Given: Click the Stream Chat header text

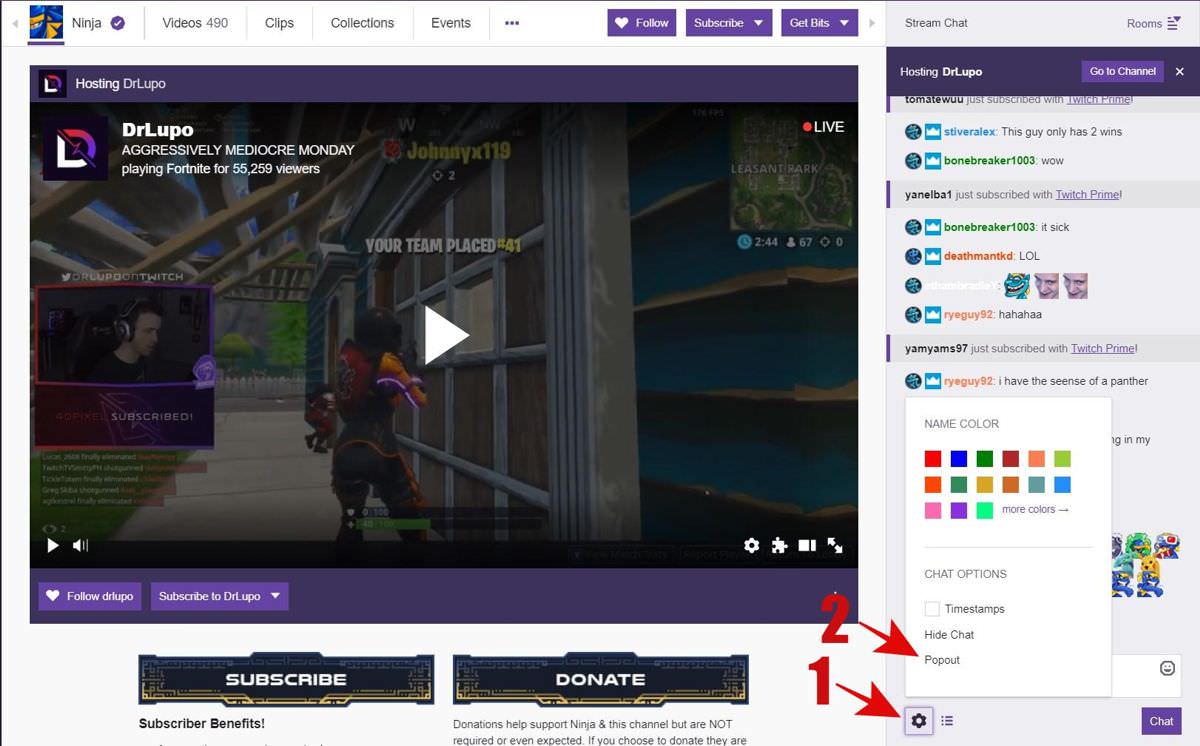Looking at the screenshot, I should click(936, 23).
